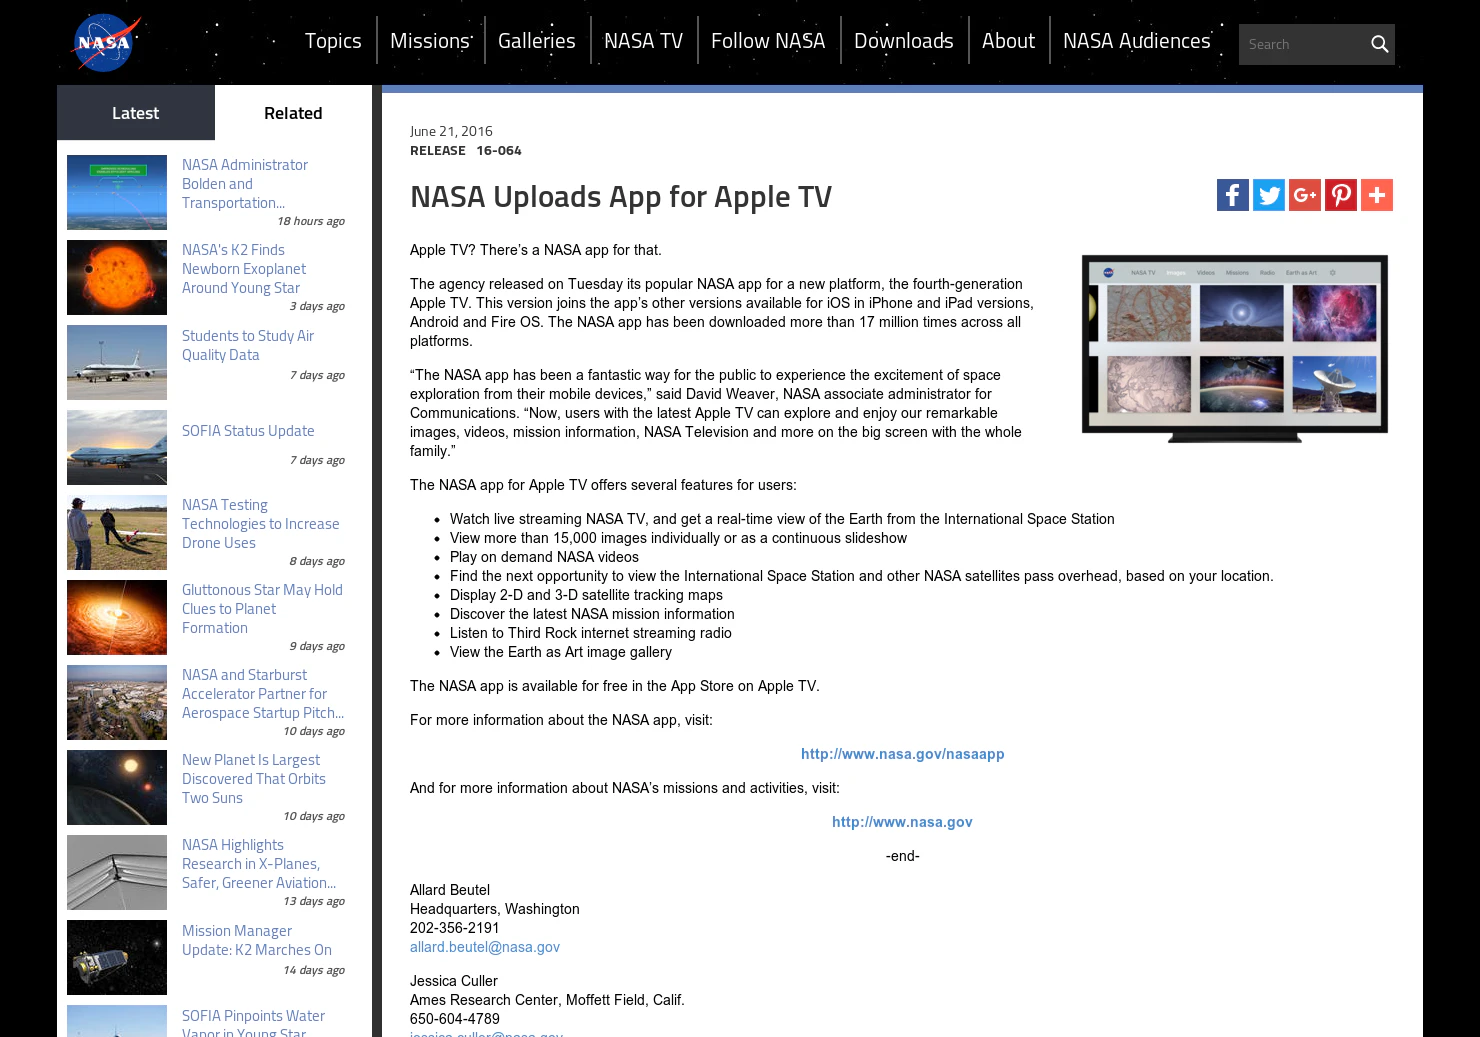Click the article title NASA Uploads App
This screenshot has height=1037, width=1480.
621,197
